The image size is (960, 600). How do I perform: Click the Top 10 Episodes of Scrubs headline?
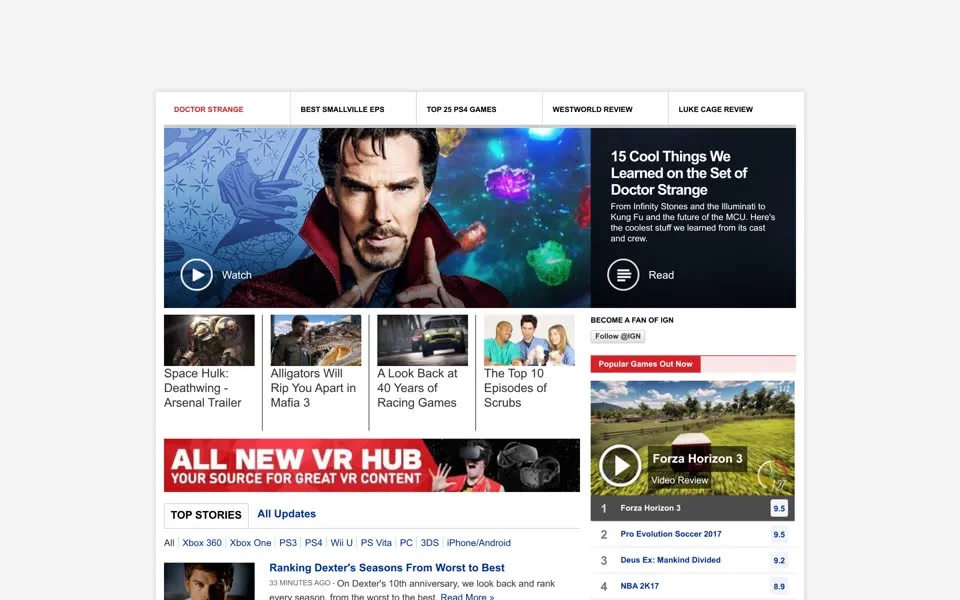(515, 388)
